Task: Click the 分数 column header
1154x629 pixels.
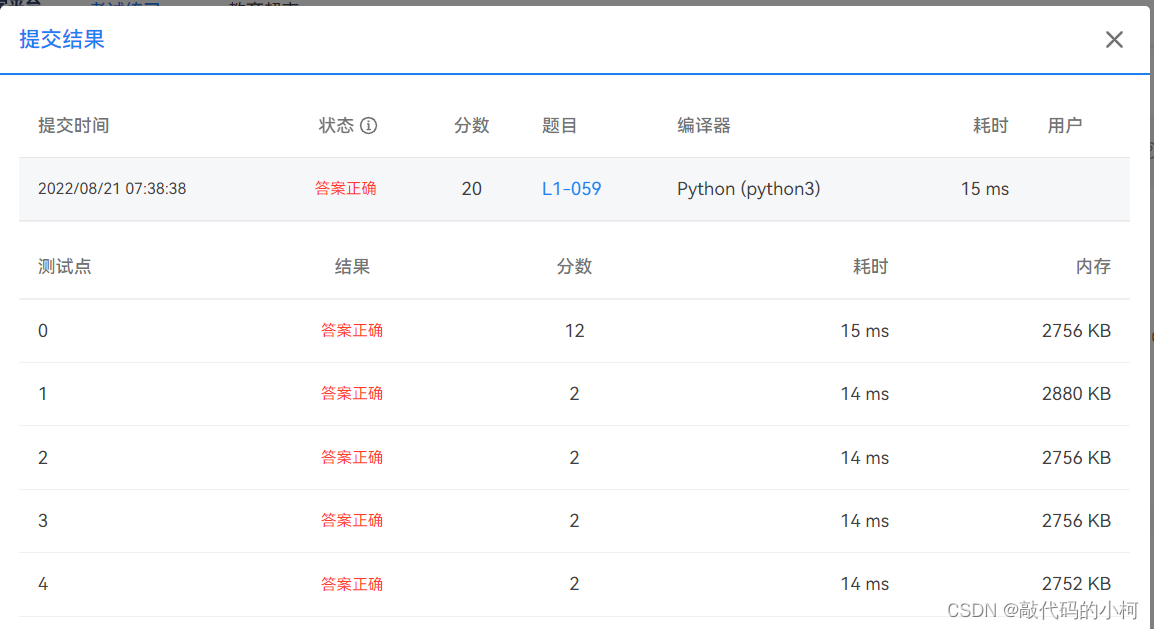Action: tap(471, 125)
